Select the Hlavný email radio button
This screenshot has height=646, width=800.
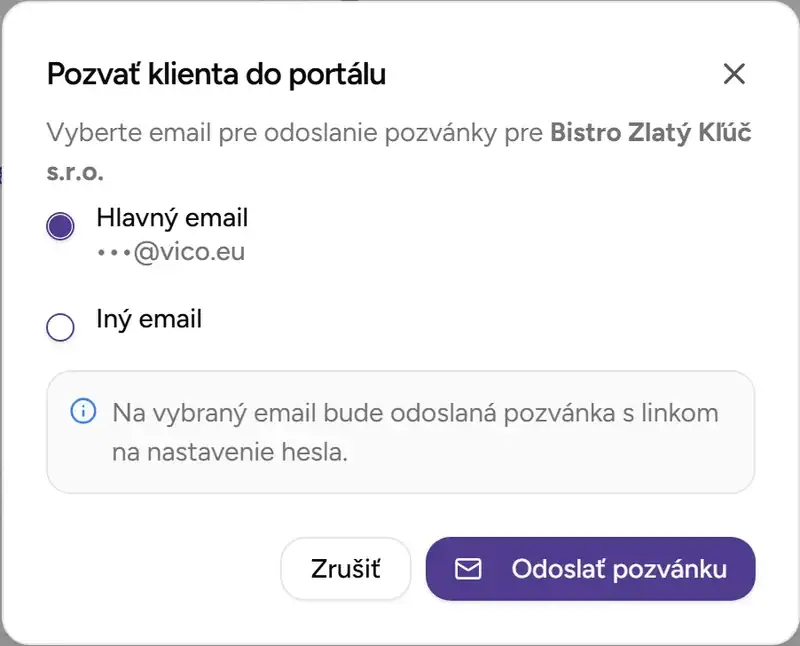click(60, 227)
